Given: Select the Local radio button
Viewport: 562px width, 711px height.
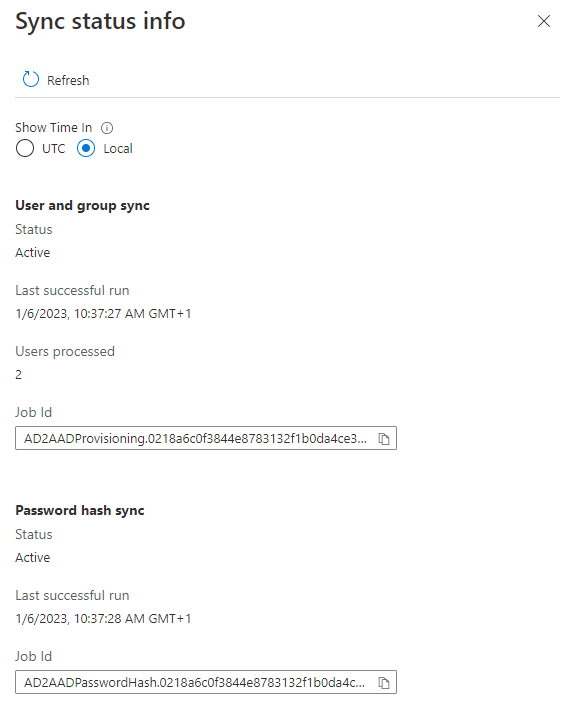Looking at the screenshot, I should click(x=86, y=148).
